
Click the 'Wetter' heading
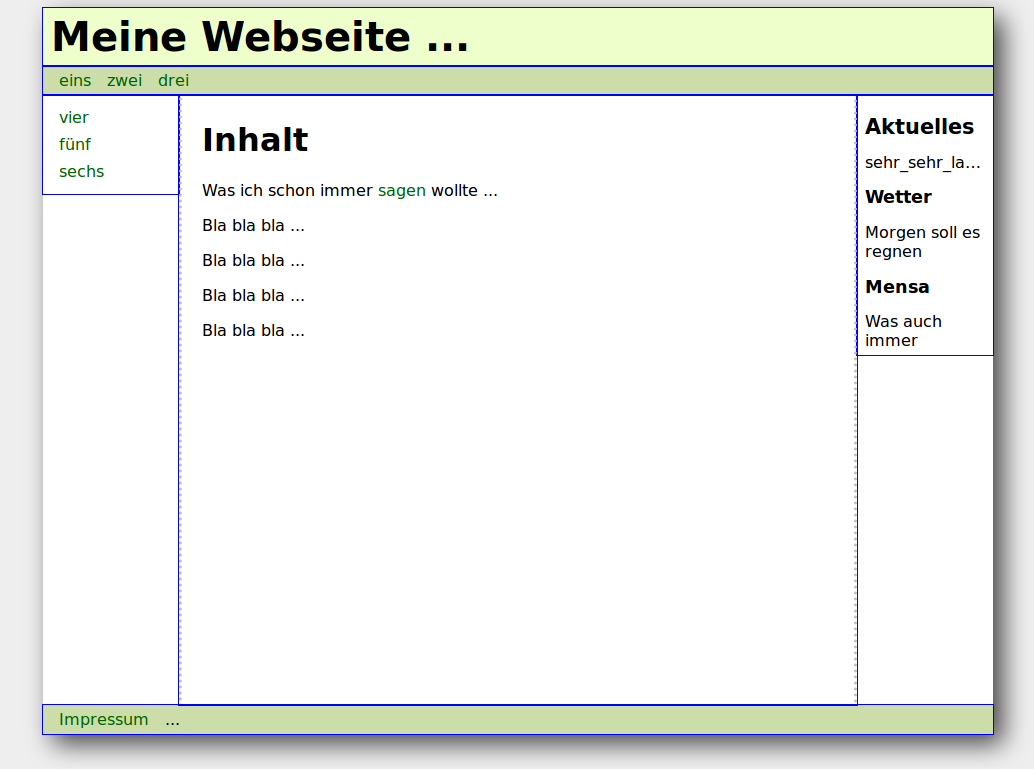898,197
